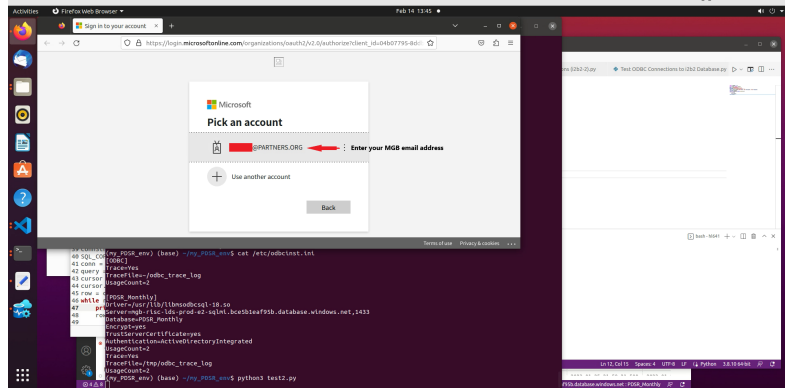The height and width of the screenshot is (388, 785).
Task: Change line ending via LF status item
Action: point(683,364)
